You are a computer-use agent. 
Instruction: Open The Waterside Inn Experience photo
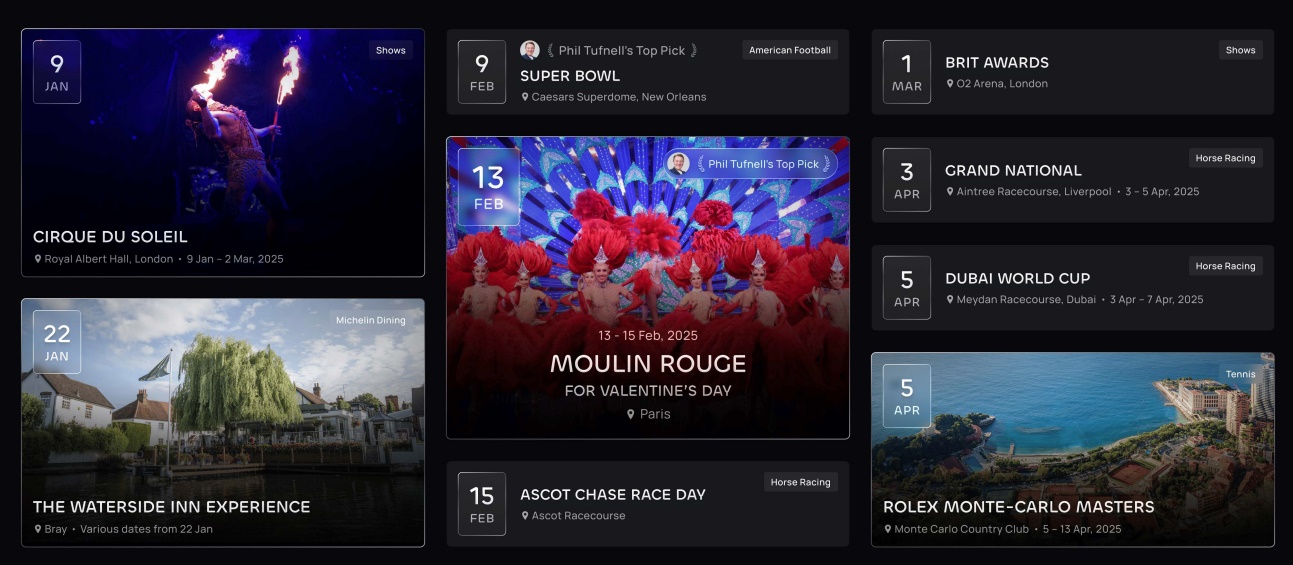[223, 422]
